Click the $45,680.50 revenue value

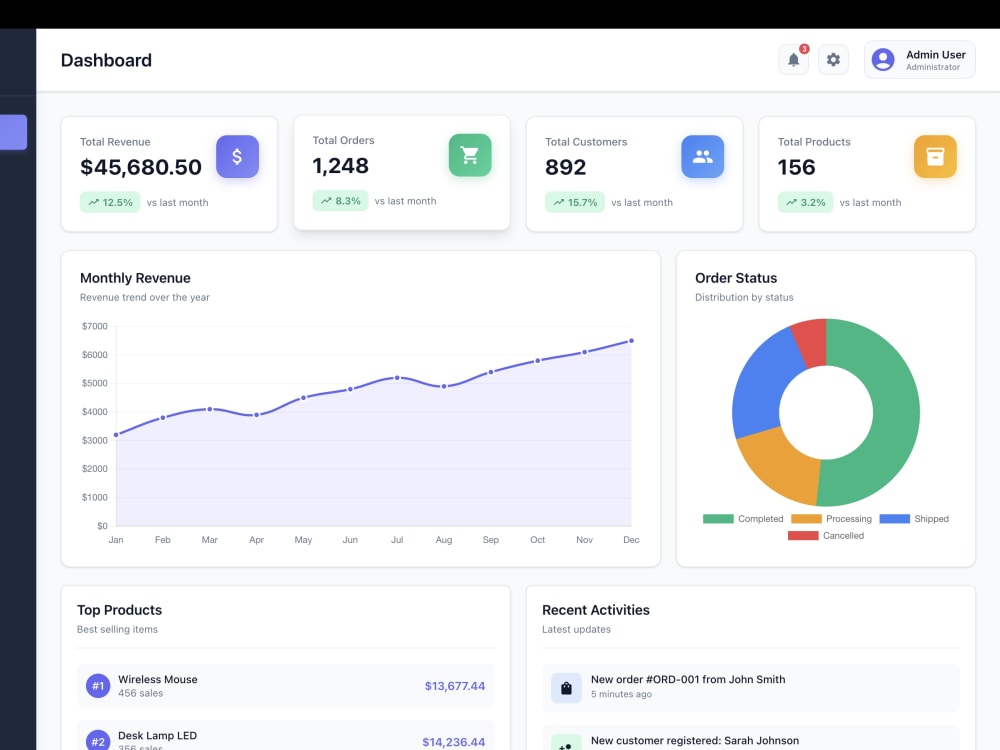[140, 167]
